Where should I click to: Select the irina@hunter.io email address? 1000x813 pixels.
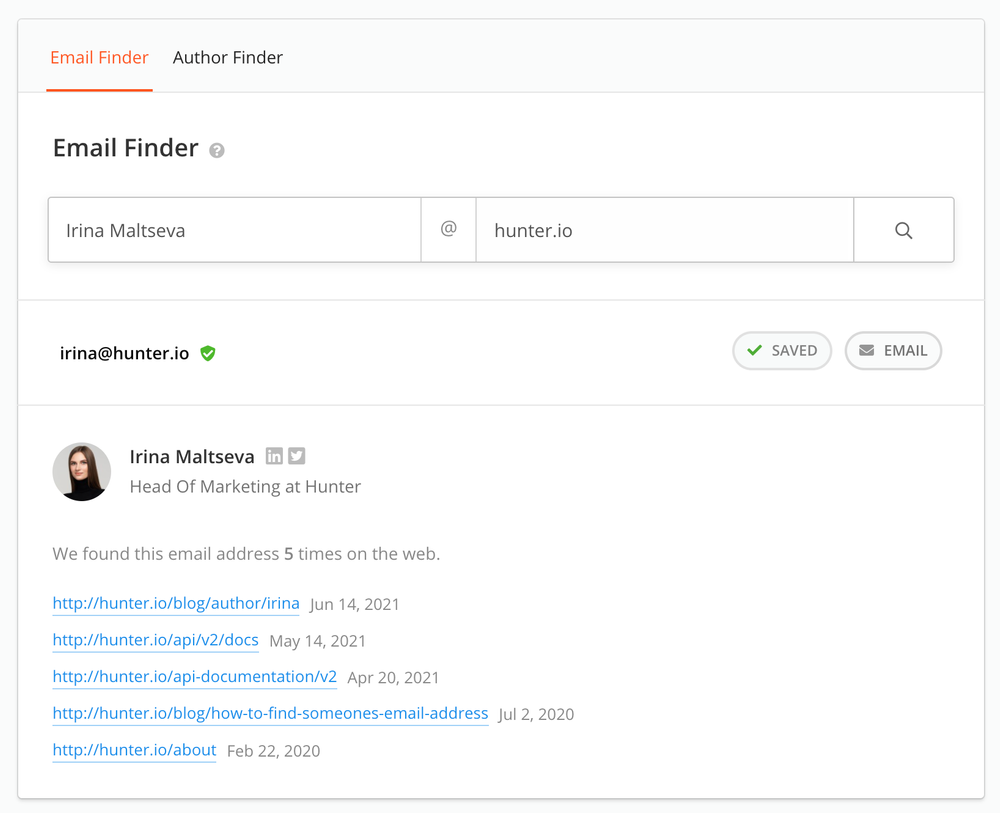[124, 353]
